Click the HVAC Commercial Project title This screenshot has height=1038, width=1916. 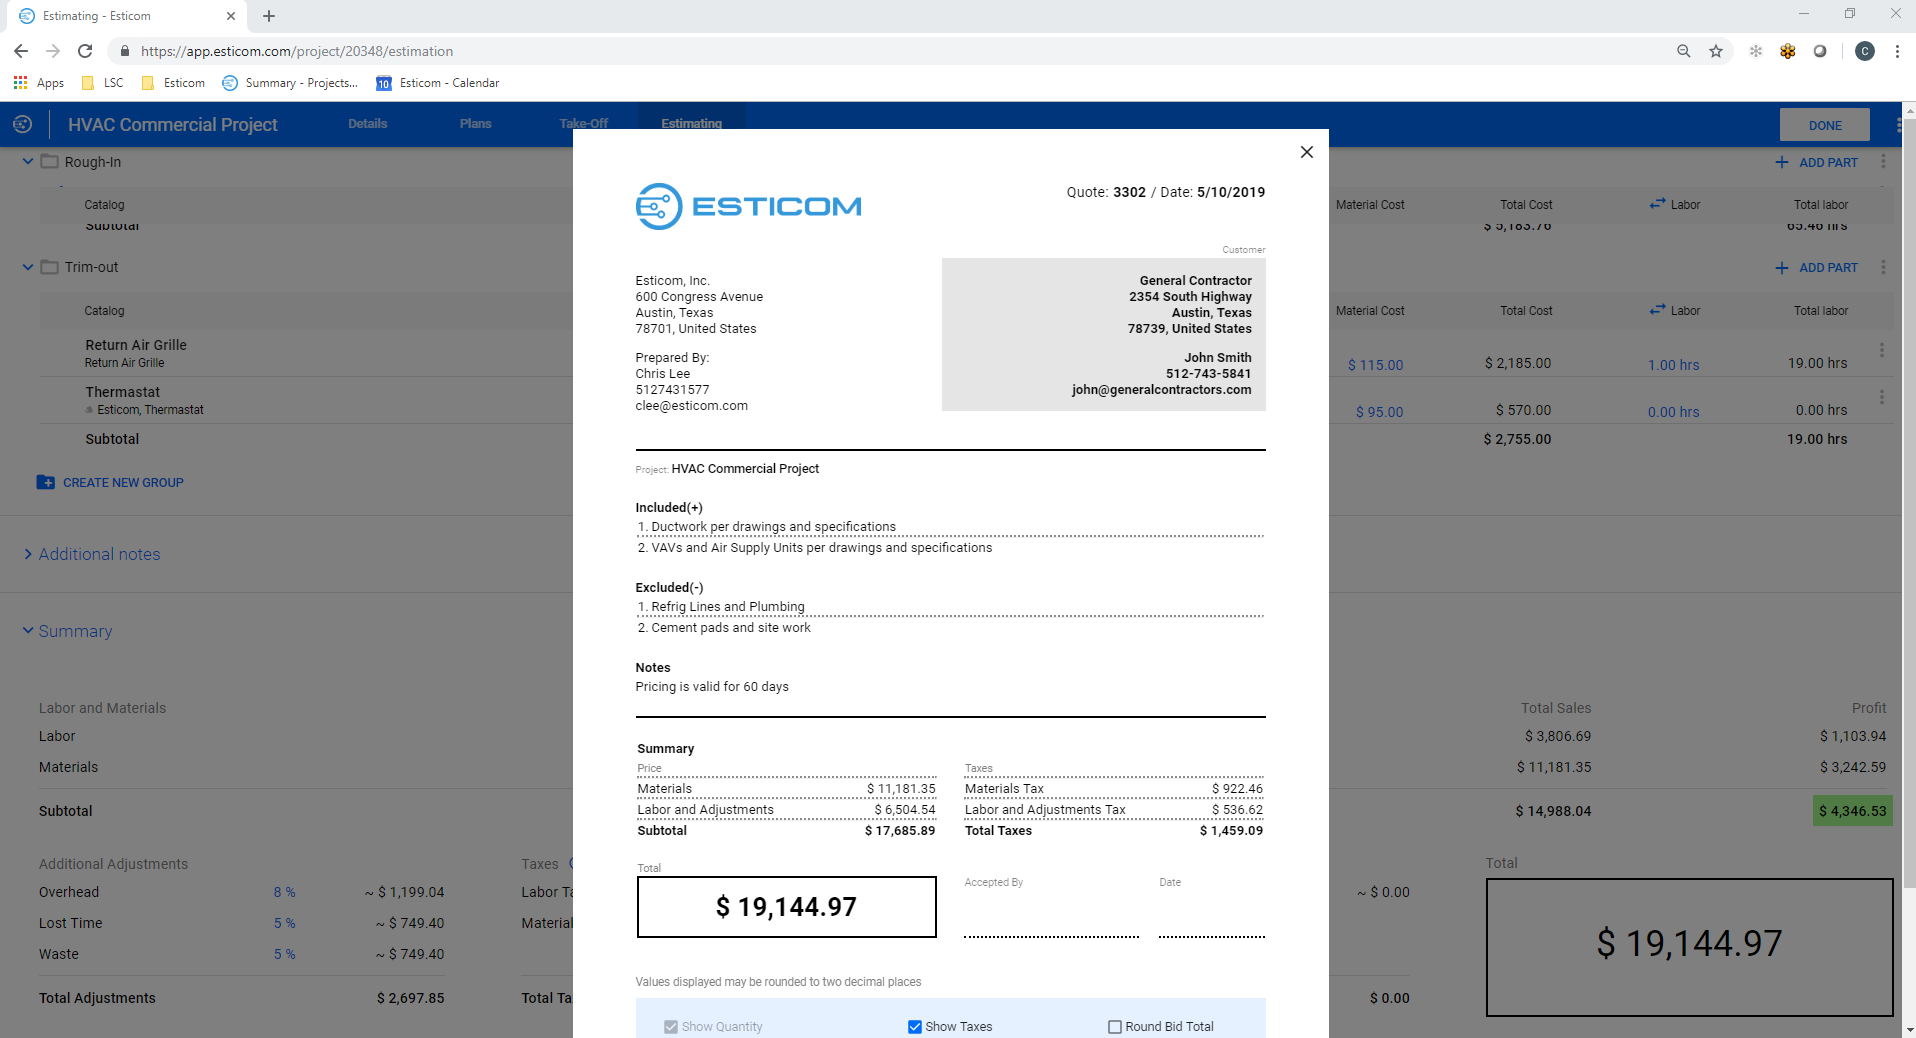pos(173,124)
